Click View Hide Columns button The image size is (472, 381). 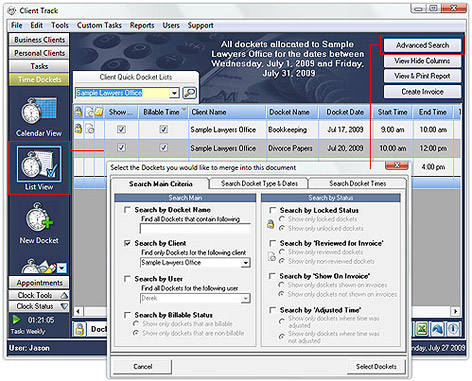tap(422, 61)
